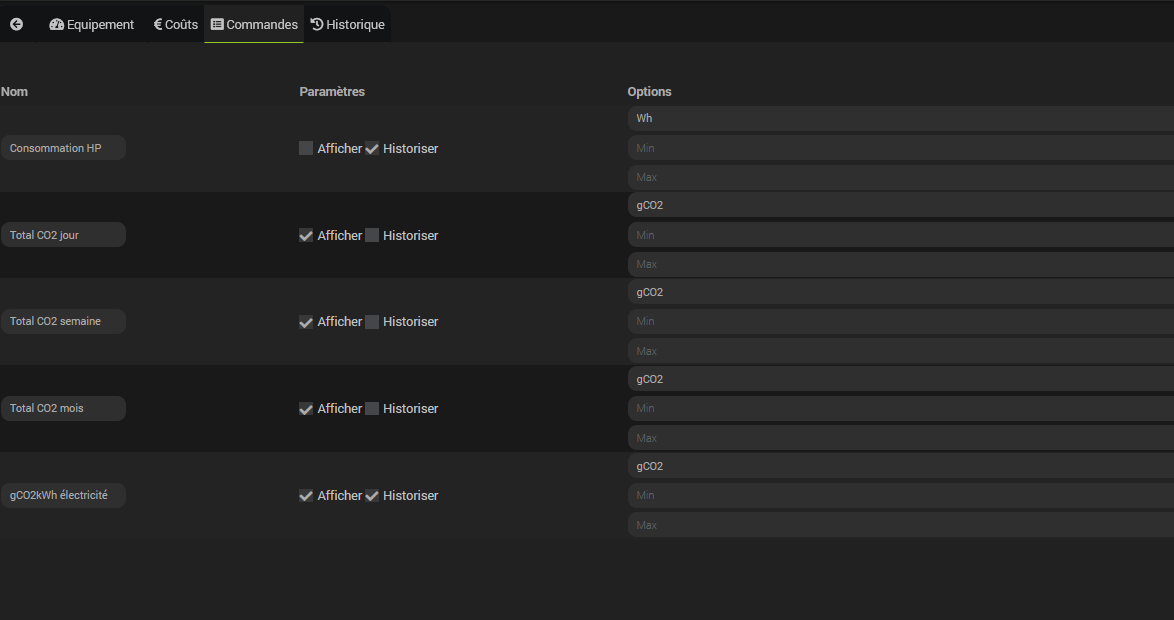Viewport: 1174px width, 620px height.
Task: Edit the gCO2 unit for Total CO2 semaine
Action: pyautogui.click(x=900, y=292)
